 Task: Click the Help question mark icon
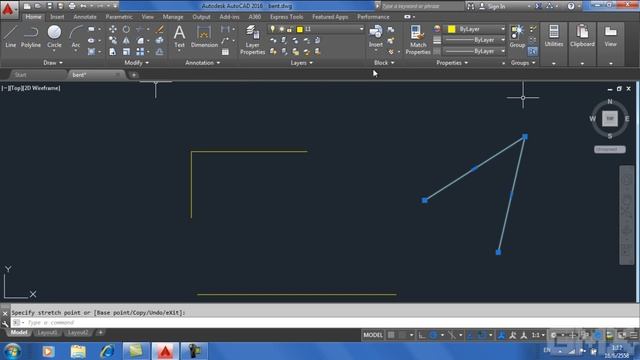571,6
